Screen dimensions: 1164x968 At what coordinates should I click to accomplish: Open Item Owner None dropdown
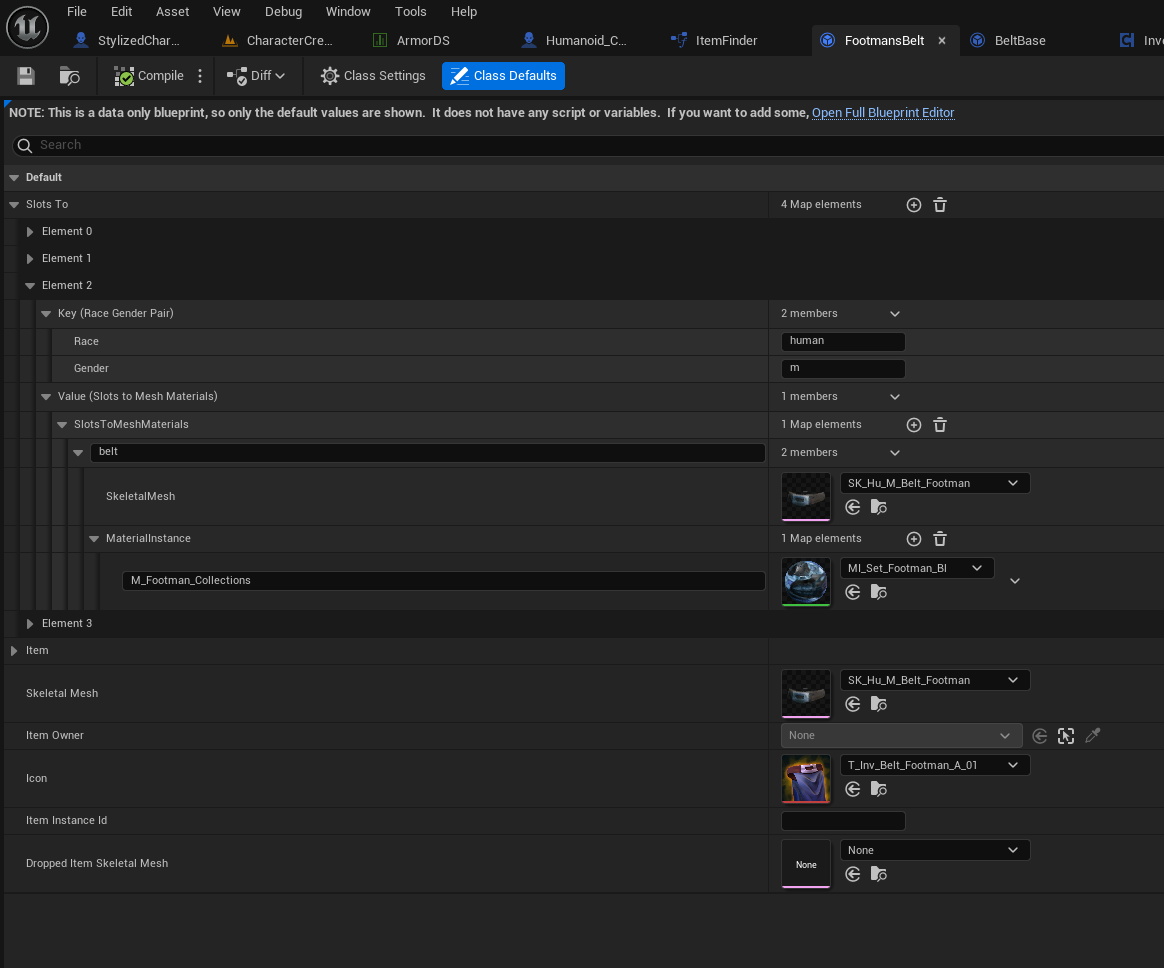901,736
